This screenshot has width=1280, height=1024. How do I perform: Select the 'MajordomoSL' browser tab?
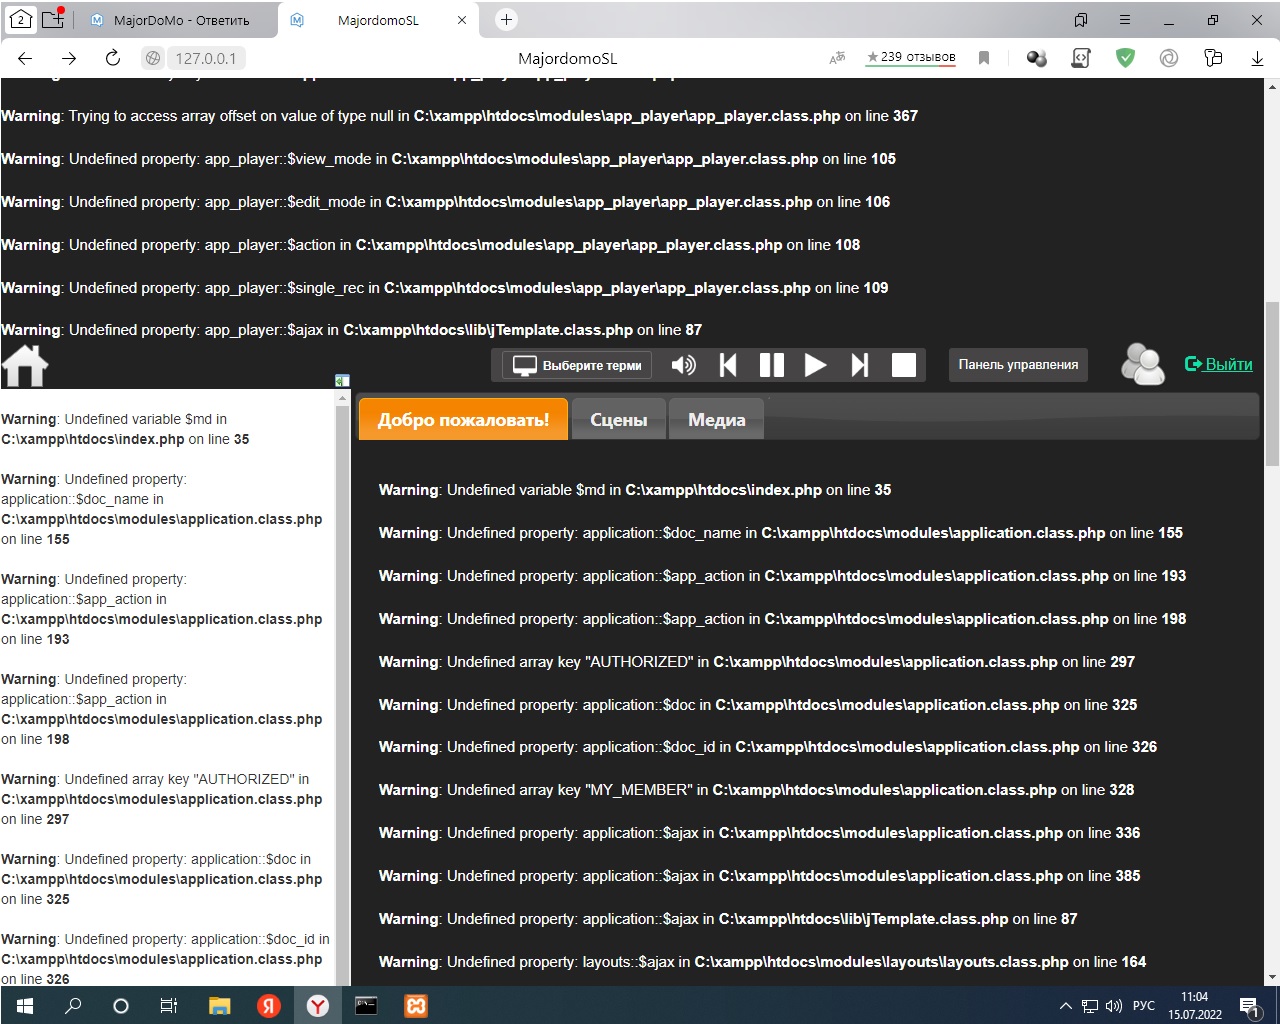point(378,20)
